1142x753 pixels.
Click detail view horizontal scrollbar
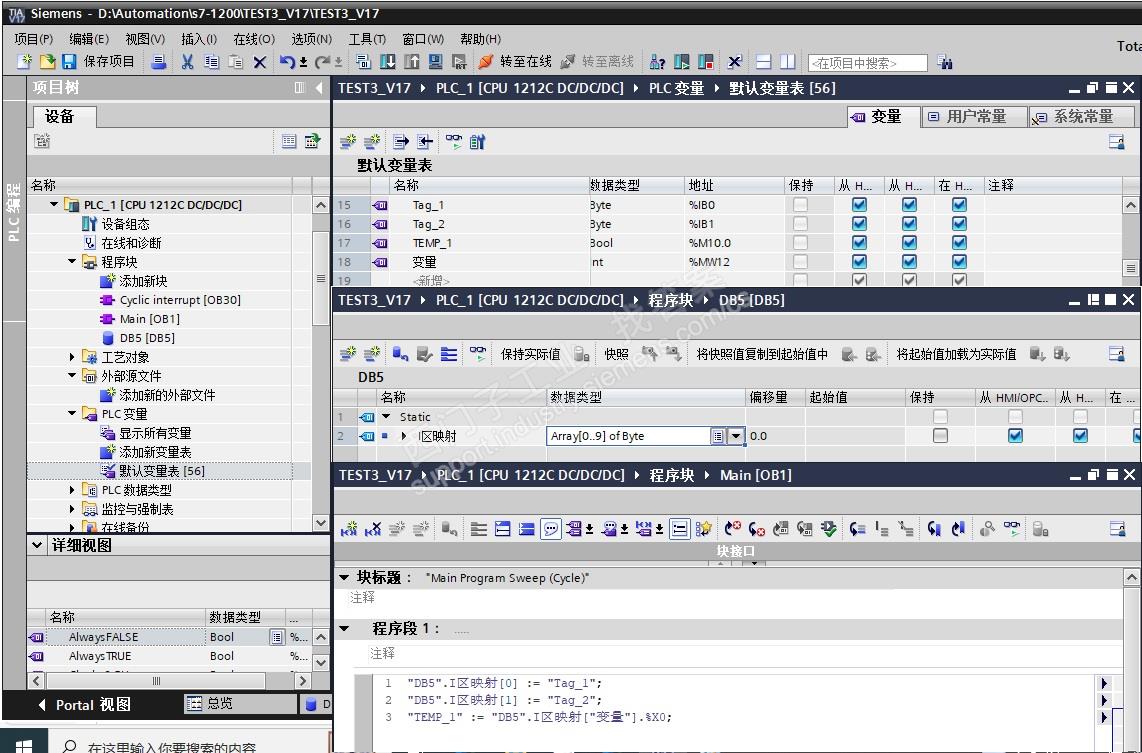click(x=156, y=681)
